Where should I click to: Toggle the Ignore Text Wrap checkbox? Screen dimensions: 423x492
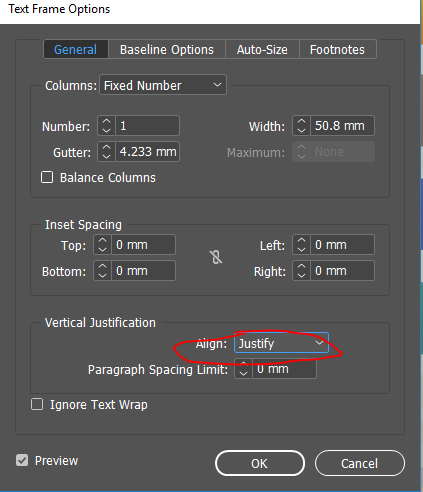tap(37, 404)
